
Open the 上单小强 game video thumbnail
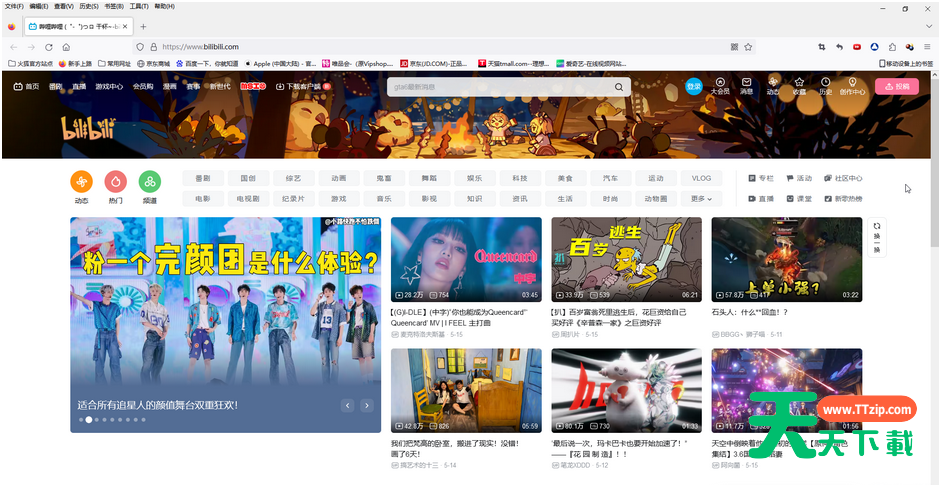[x=787, y=259]
